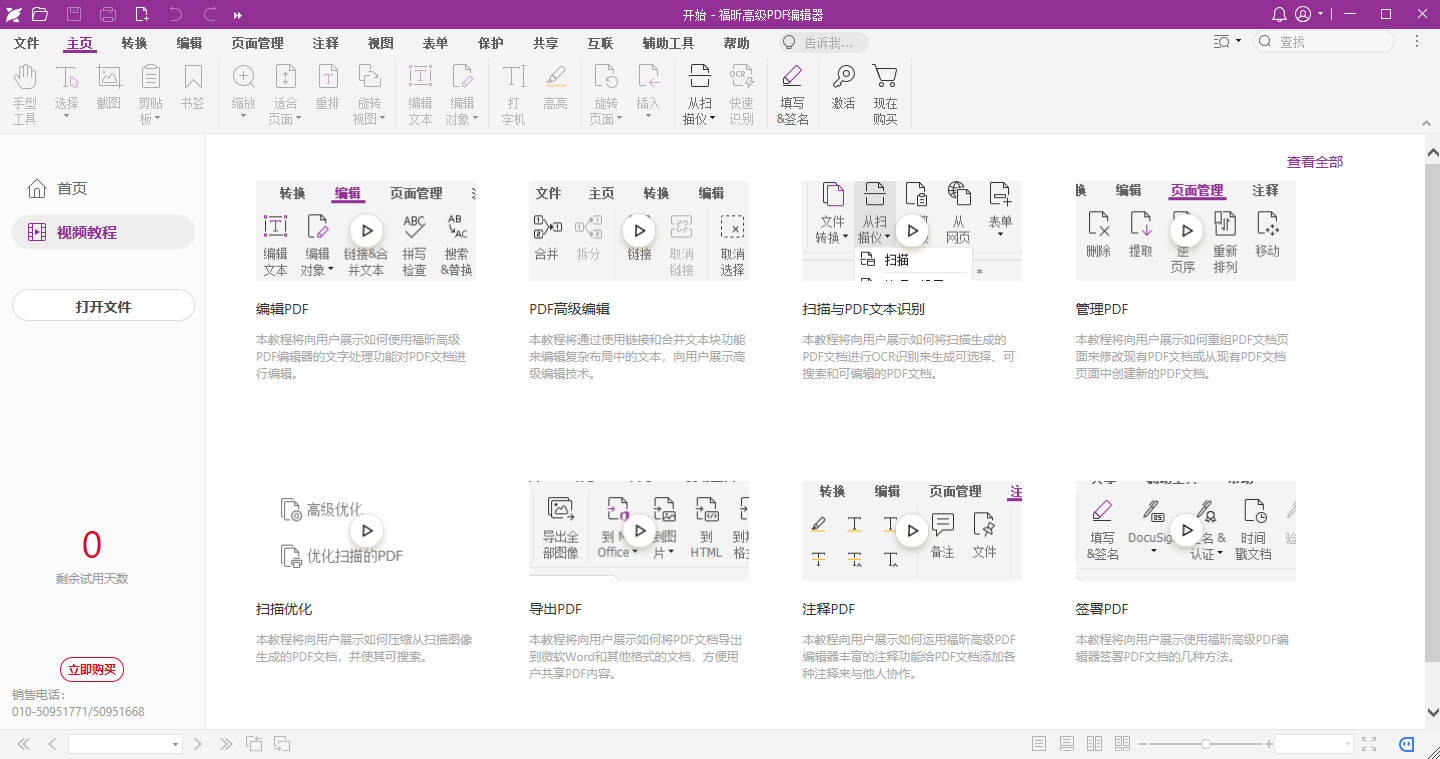
Task: Open the Comment (注释) ribbon tab
Action: click(325, 43)
